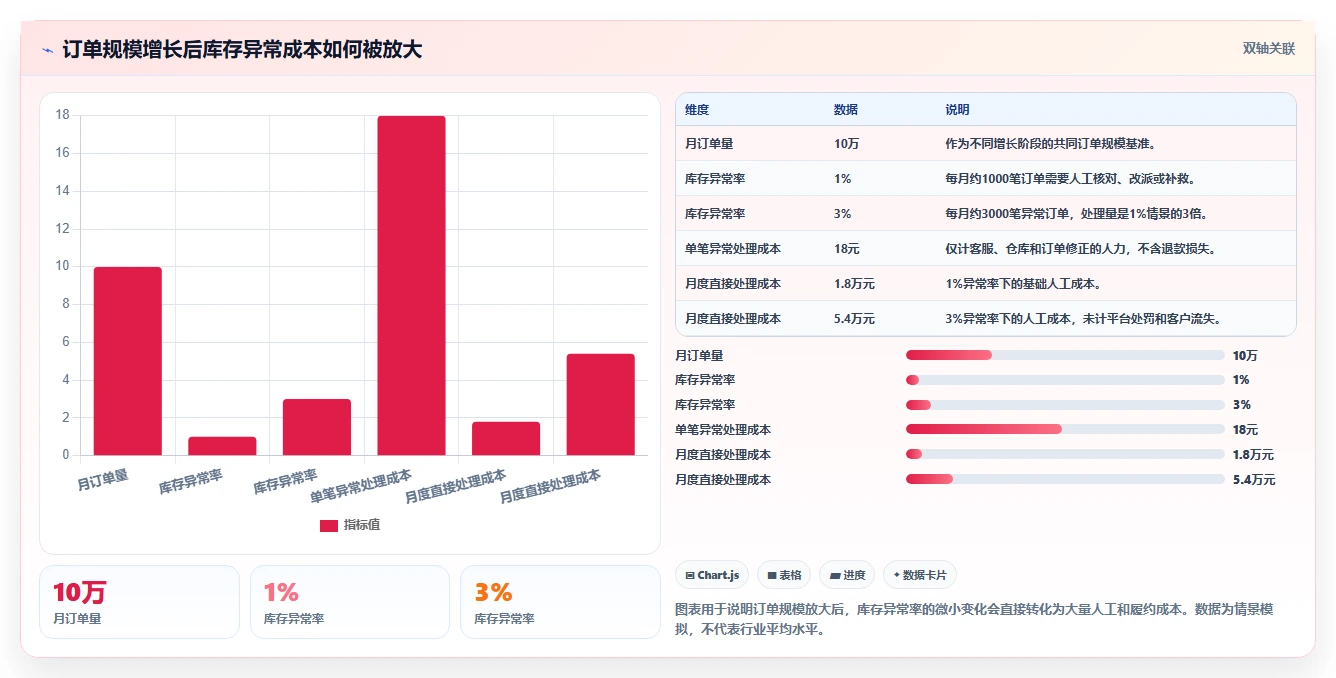Click the 月订单量 progress bar
Viewport: 1336px width, 678px height.
point(1065,355)
